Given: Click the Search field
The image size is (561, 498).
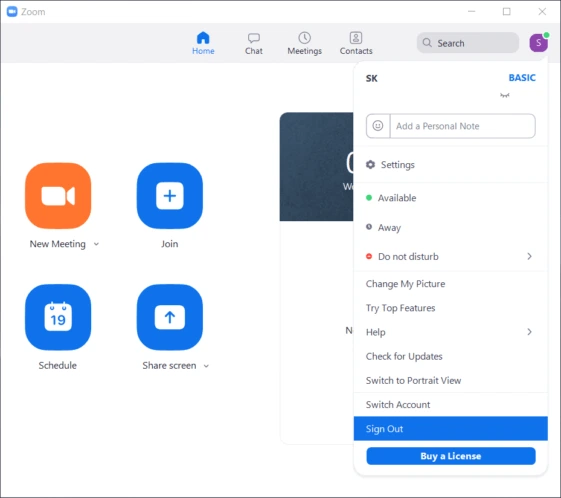Looking at the screenshot, I should (x=468, y=43).
